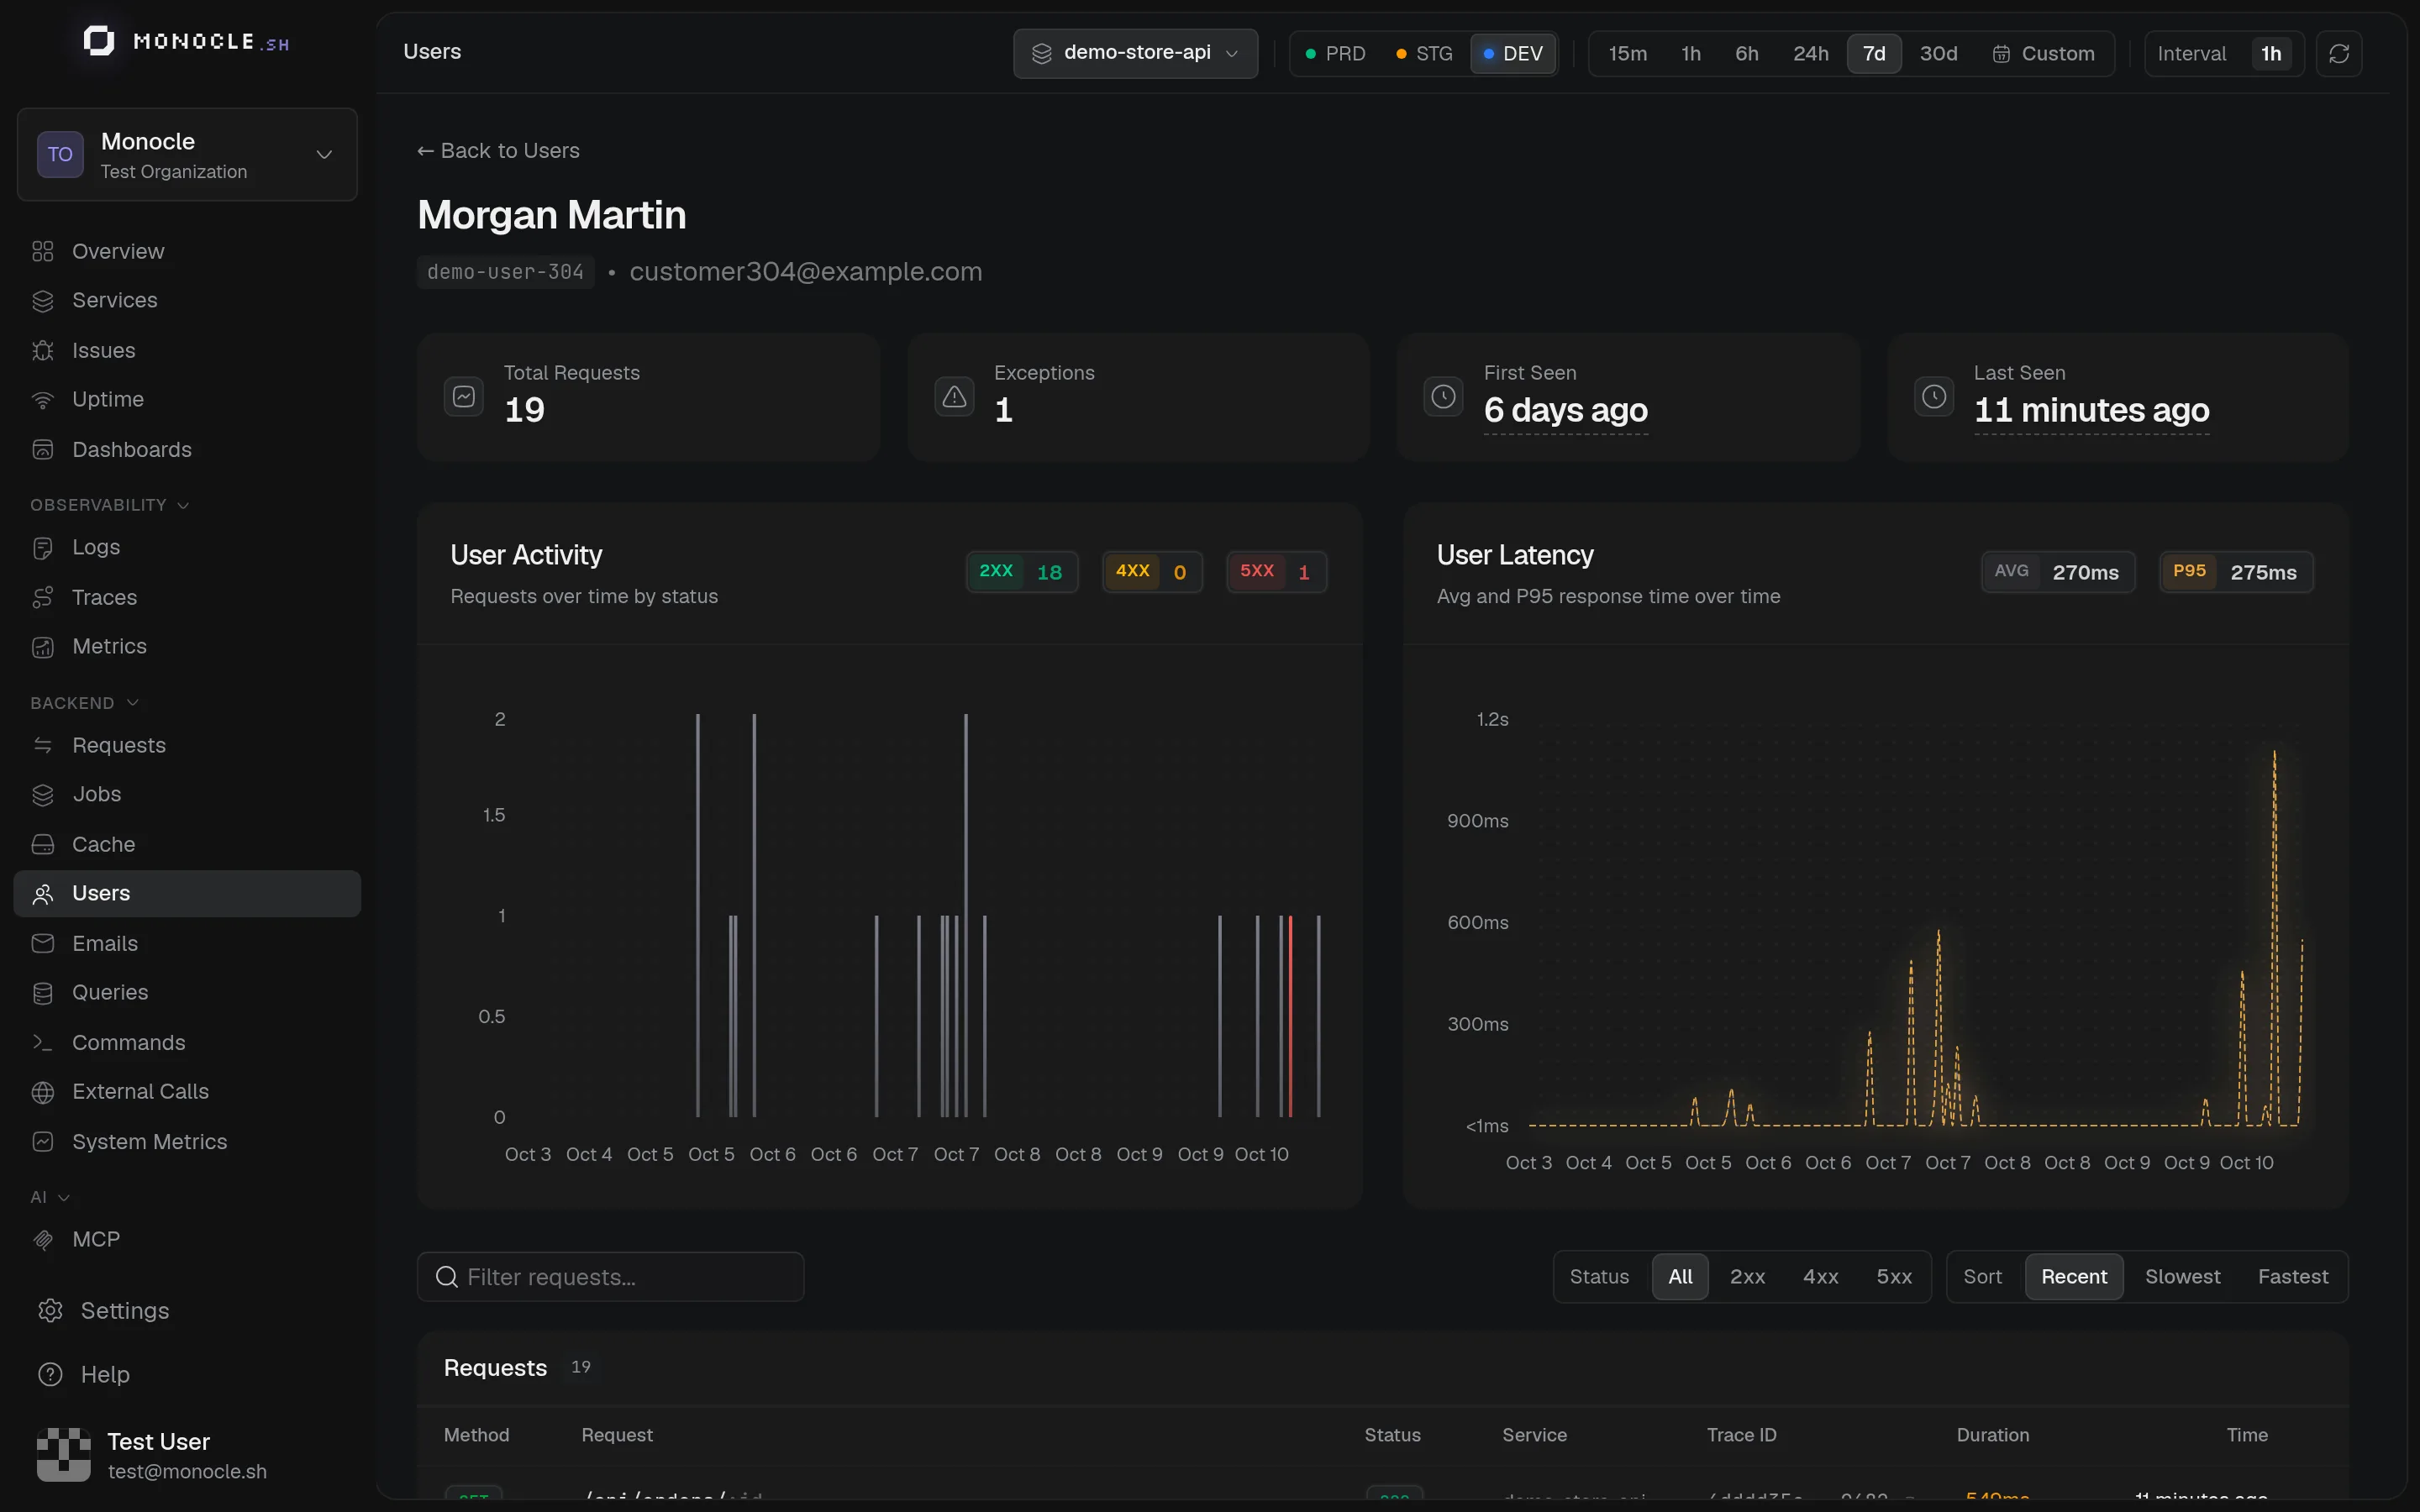Click the Logs sidebar icon
This screenshot has height=1512, width=2420.
click(43, 548)
